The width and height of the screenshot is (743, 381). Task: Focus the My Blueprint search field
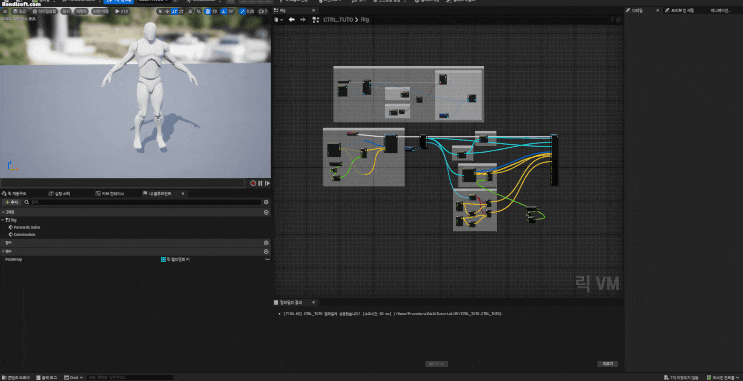click(x=145, y=202)
